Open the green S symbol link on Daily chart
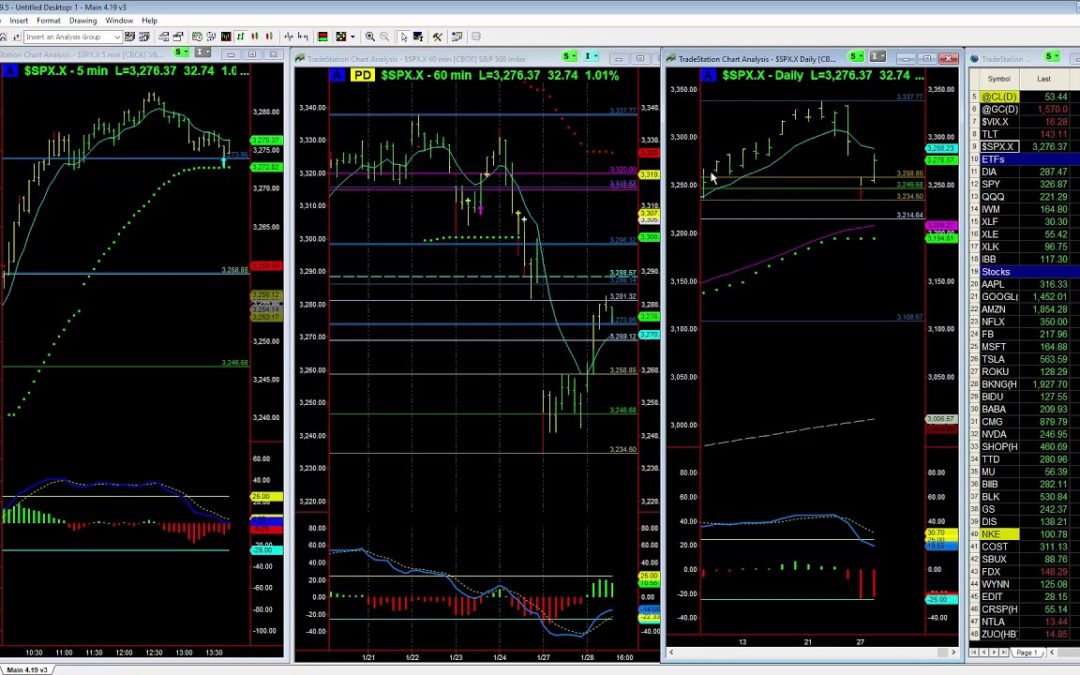This screenshot has width=1080, height=675. coord(855,56)
